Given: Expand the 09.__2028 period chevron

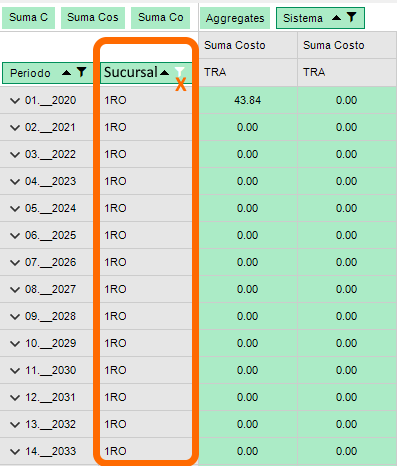Looking at the screenshot, I should [x=15, y=316].
